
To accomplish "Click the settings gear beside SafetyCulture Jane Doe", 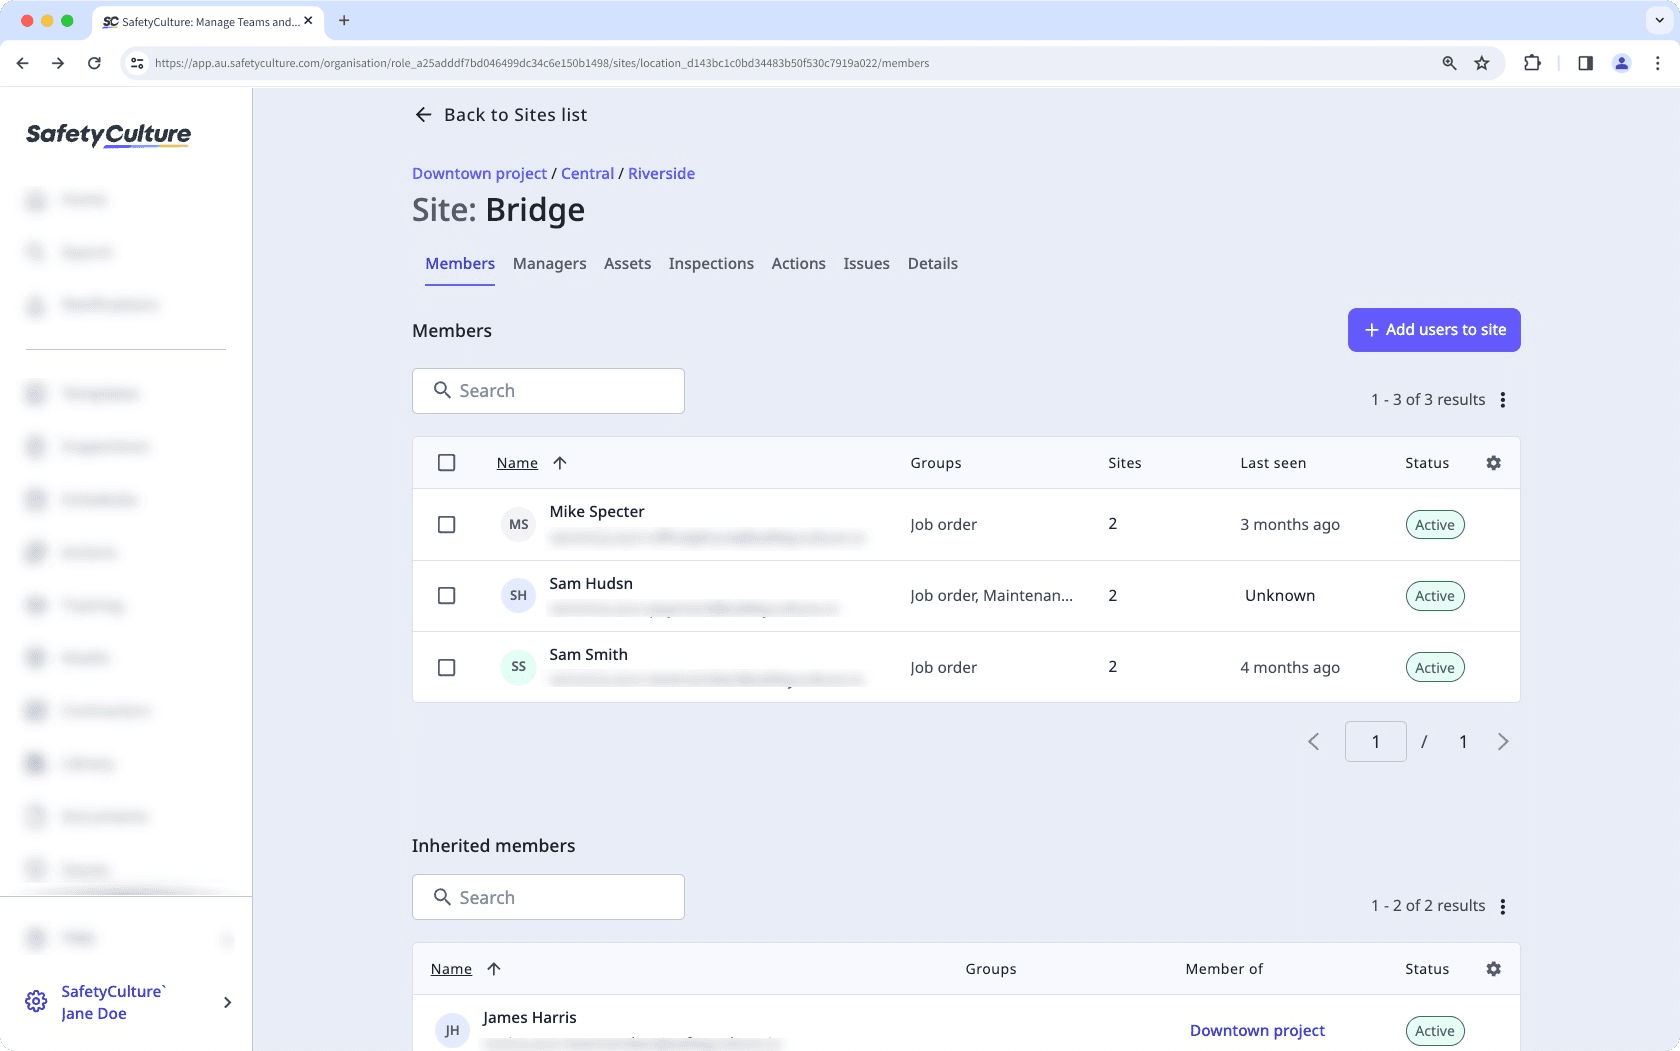I will [x=36, y=1001].
